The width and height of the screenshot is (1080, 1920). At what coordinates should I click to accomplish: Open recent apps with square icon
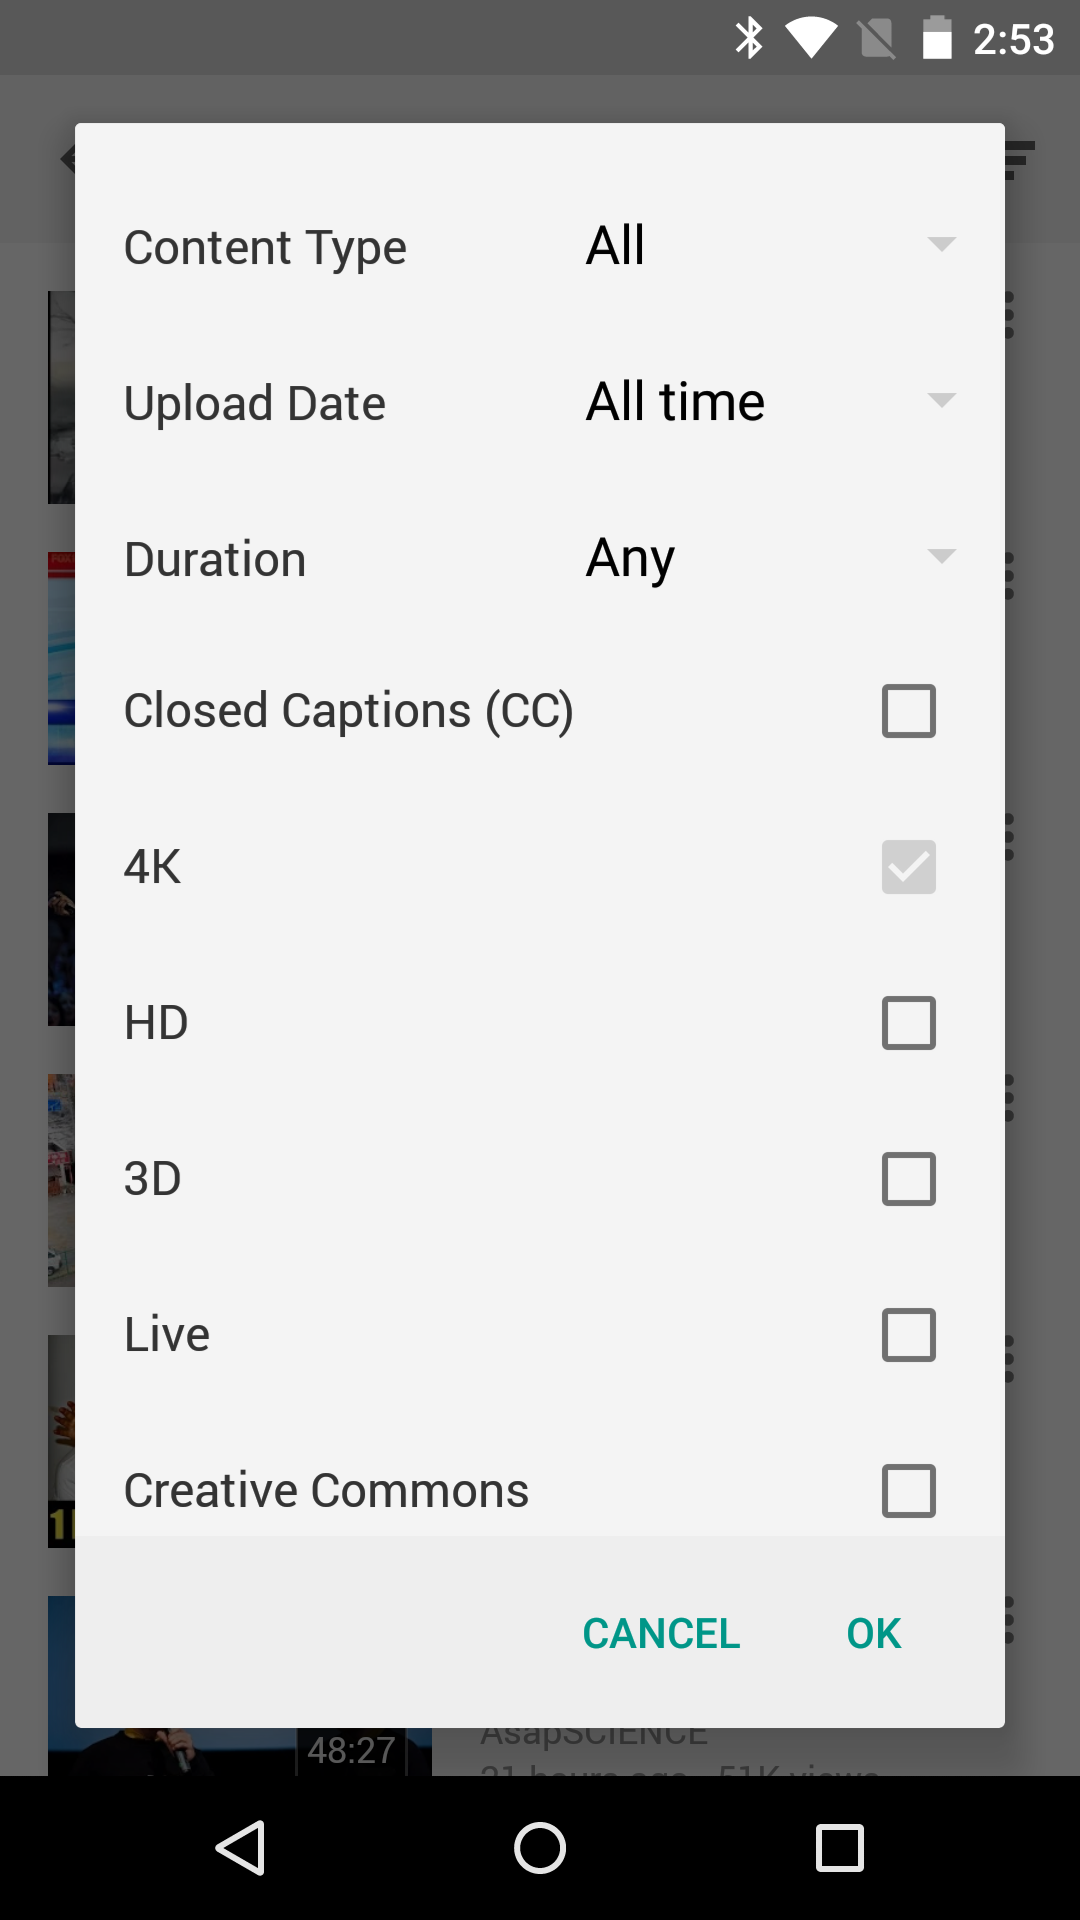839,1847
